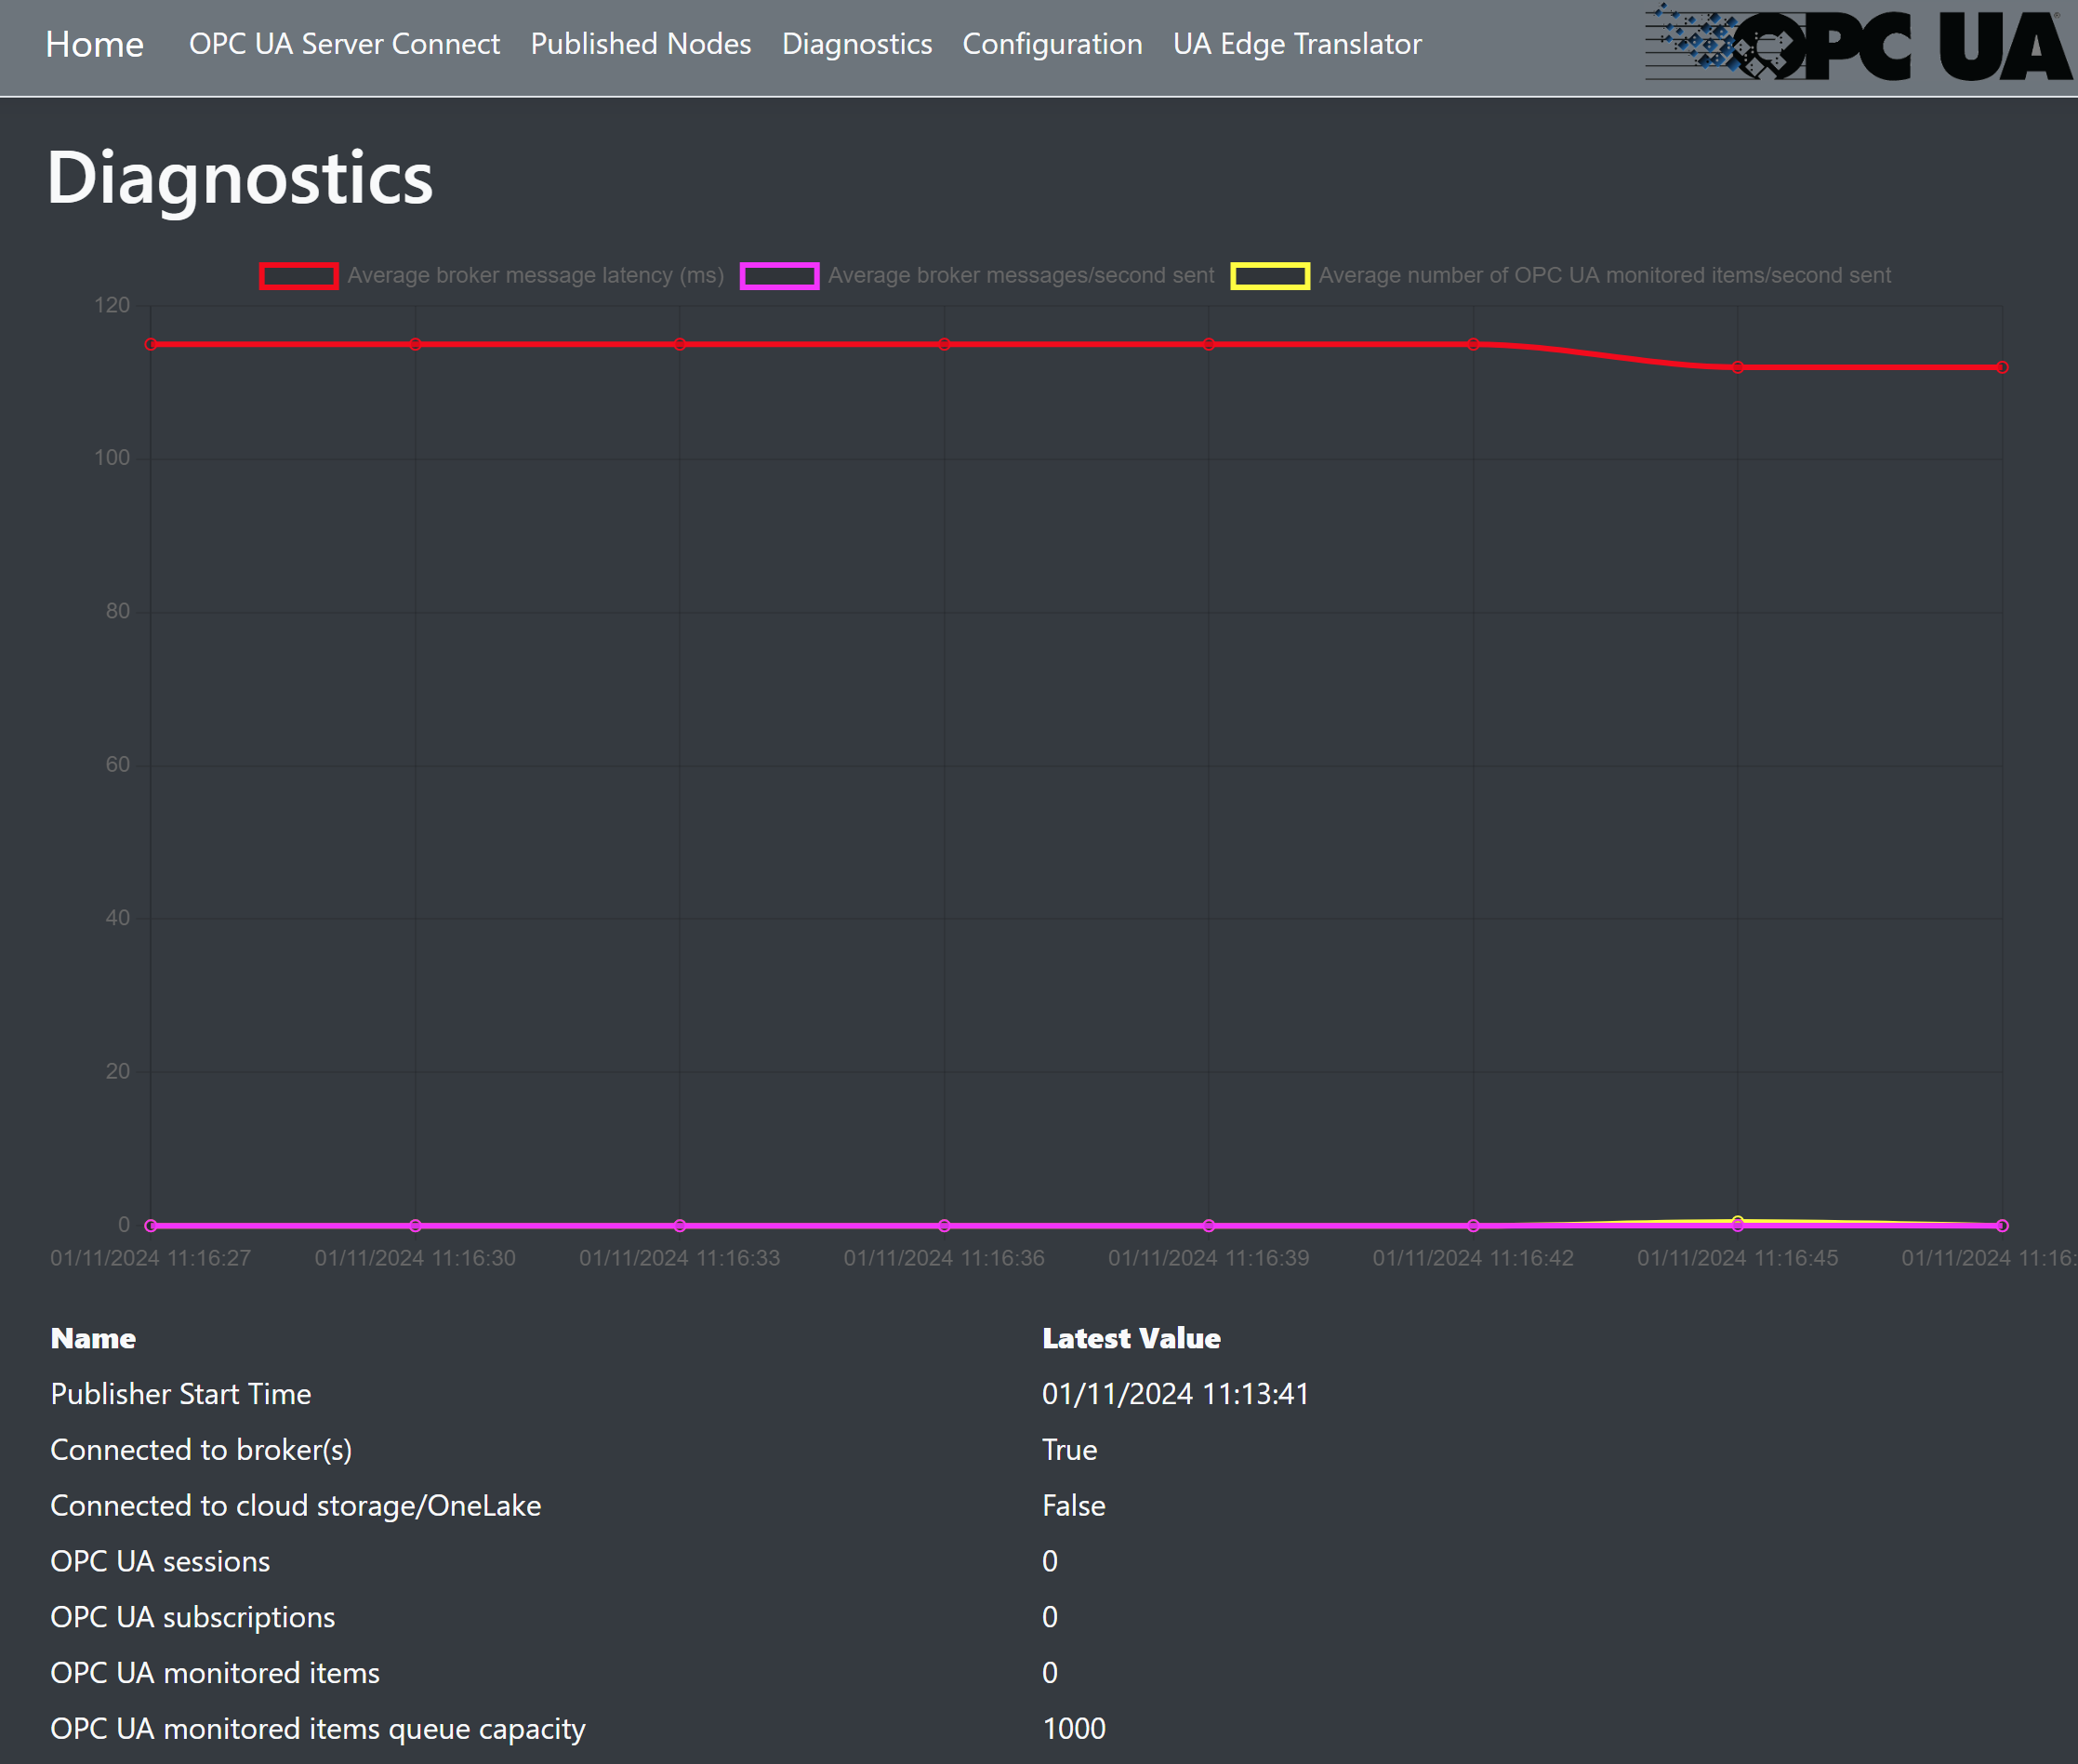Viewport: 2078px width, 1764px height.
Task: Click magenta data point at 11:16:36
Action: tap(944, 1225)
